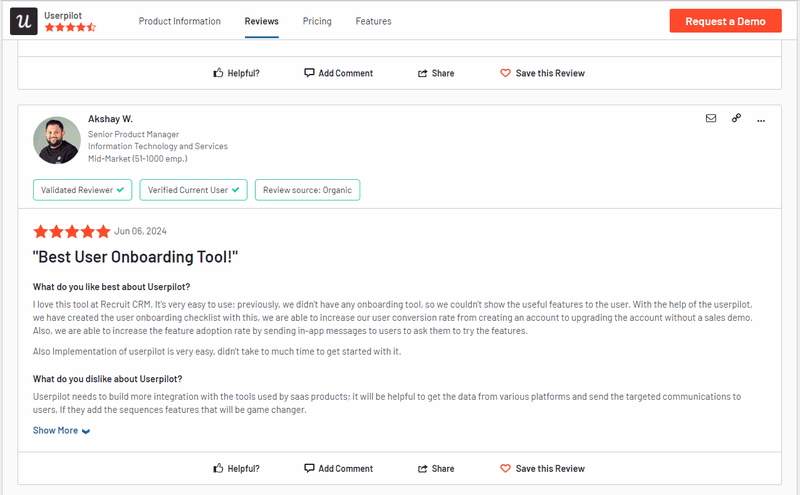Open the reviewer name Akshay W.
This screenshot has width=800, height=495.
(x=110, y=119)
